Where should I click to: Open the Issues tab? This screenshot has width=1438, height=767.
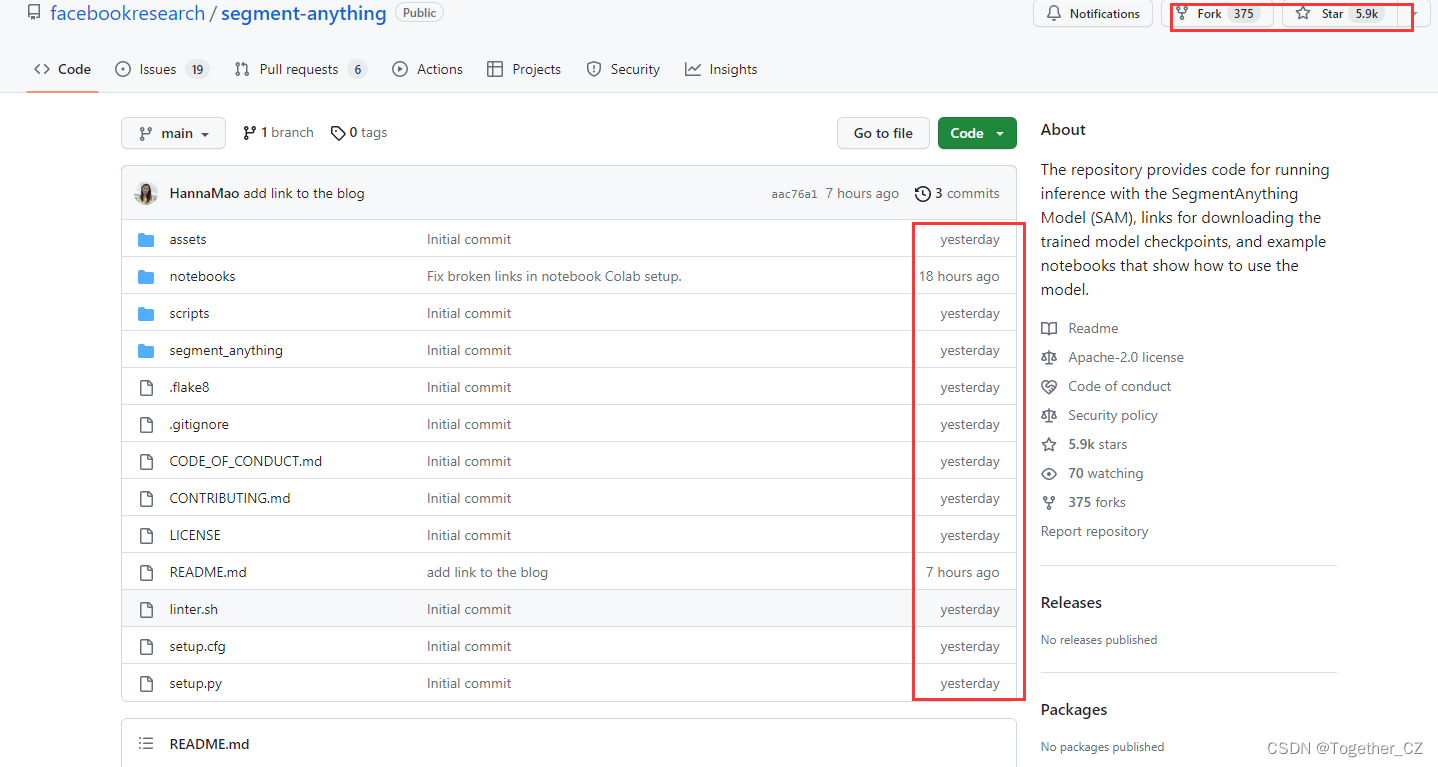162,69
